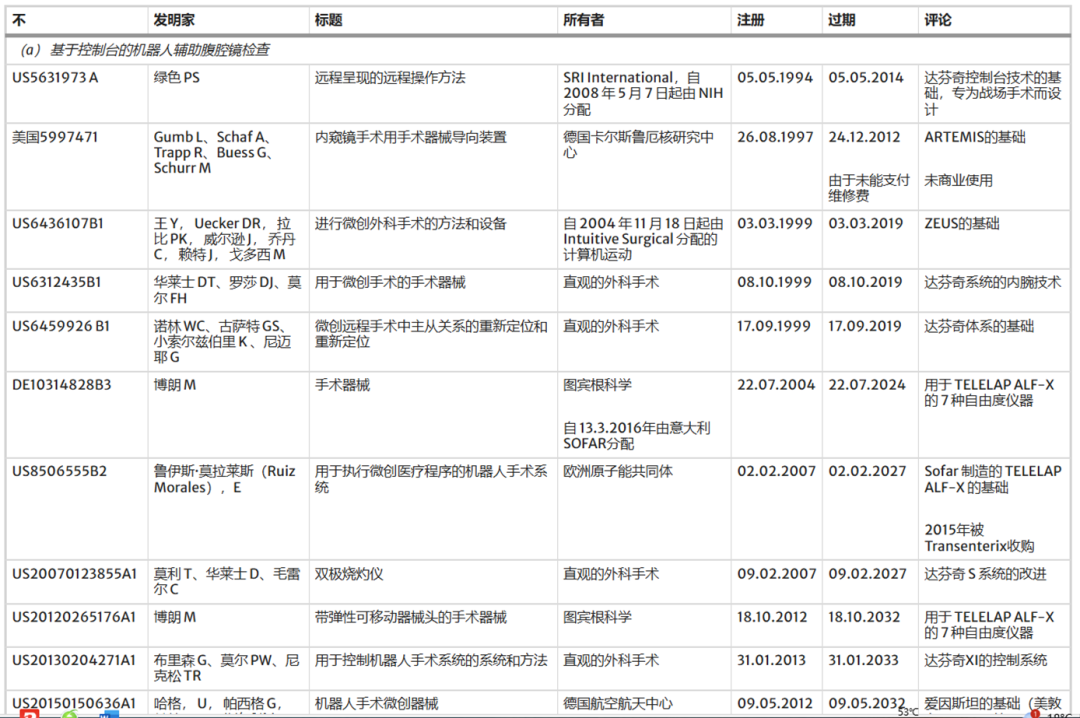Select title 用于微创手术的手术器械
1080x718 pixels.
coord(390,282)
